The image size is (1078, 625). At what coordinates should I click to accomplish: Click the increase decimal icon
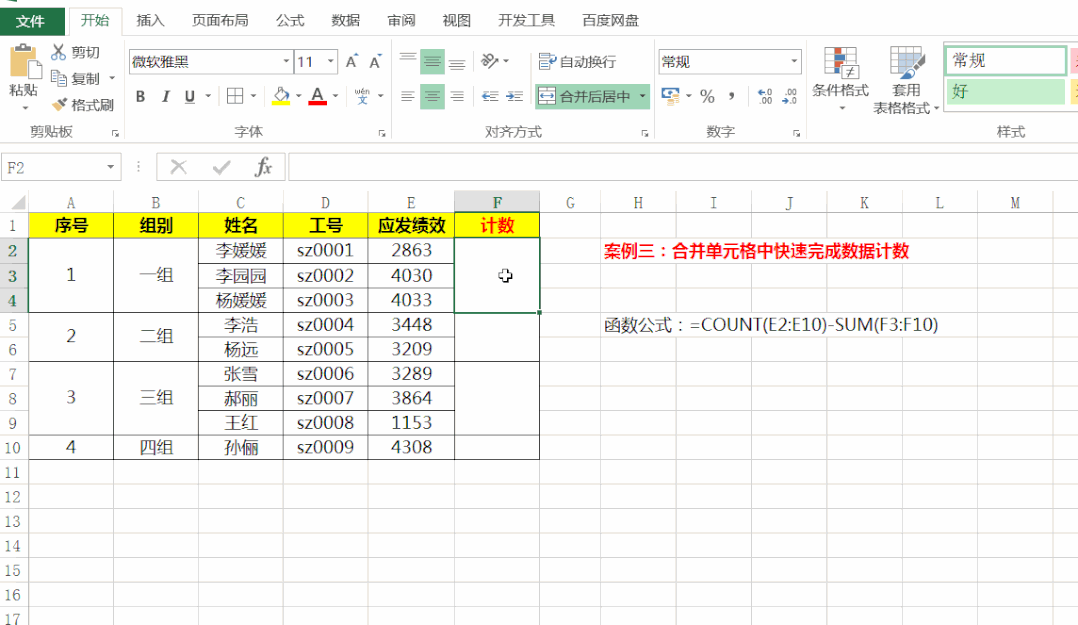click(x=764, y=96)
